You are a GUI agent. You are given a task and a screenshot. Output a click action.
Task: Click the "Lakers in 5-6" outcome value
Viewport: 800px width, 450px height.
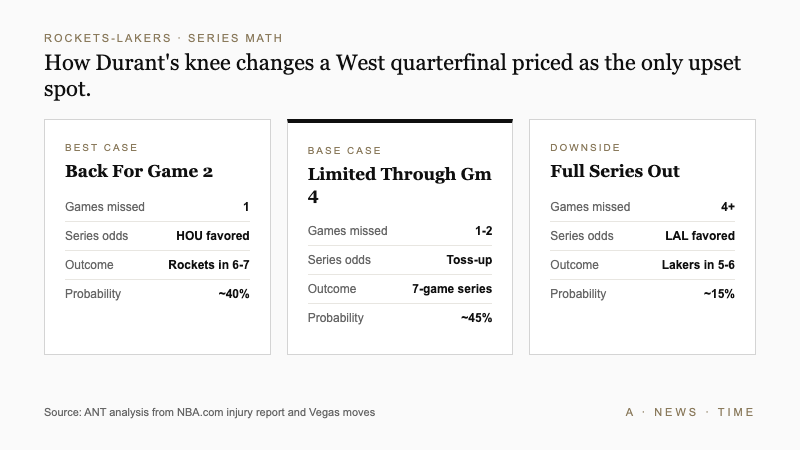pos(698,265)
